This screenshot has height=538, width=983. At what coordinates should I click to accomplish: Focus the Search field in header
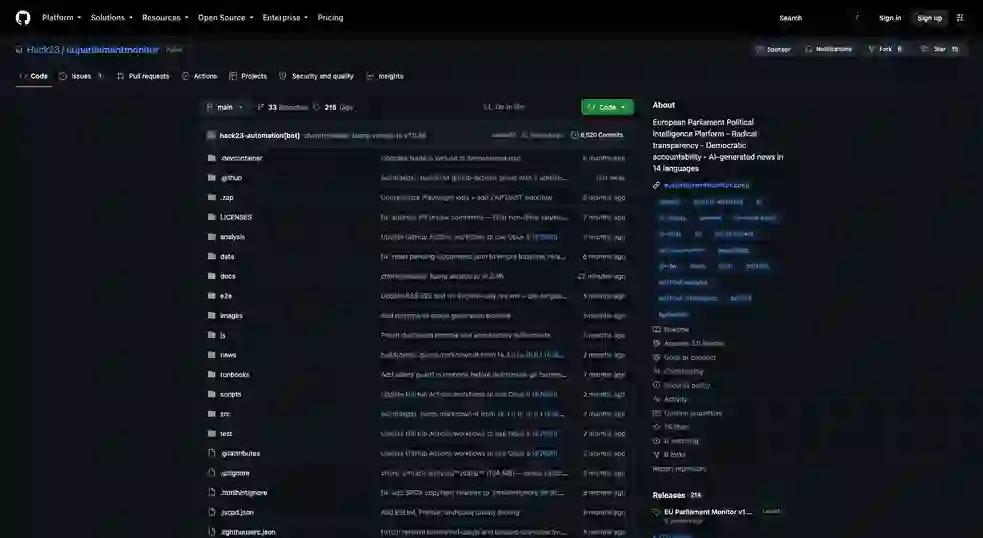point(819,18)
